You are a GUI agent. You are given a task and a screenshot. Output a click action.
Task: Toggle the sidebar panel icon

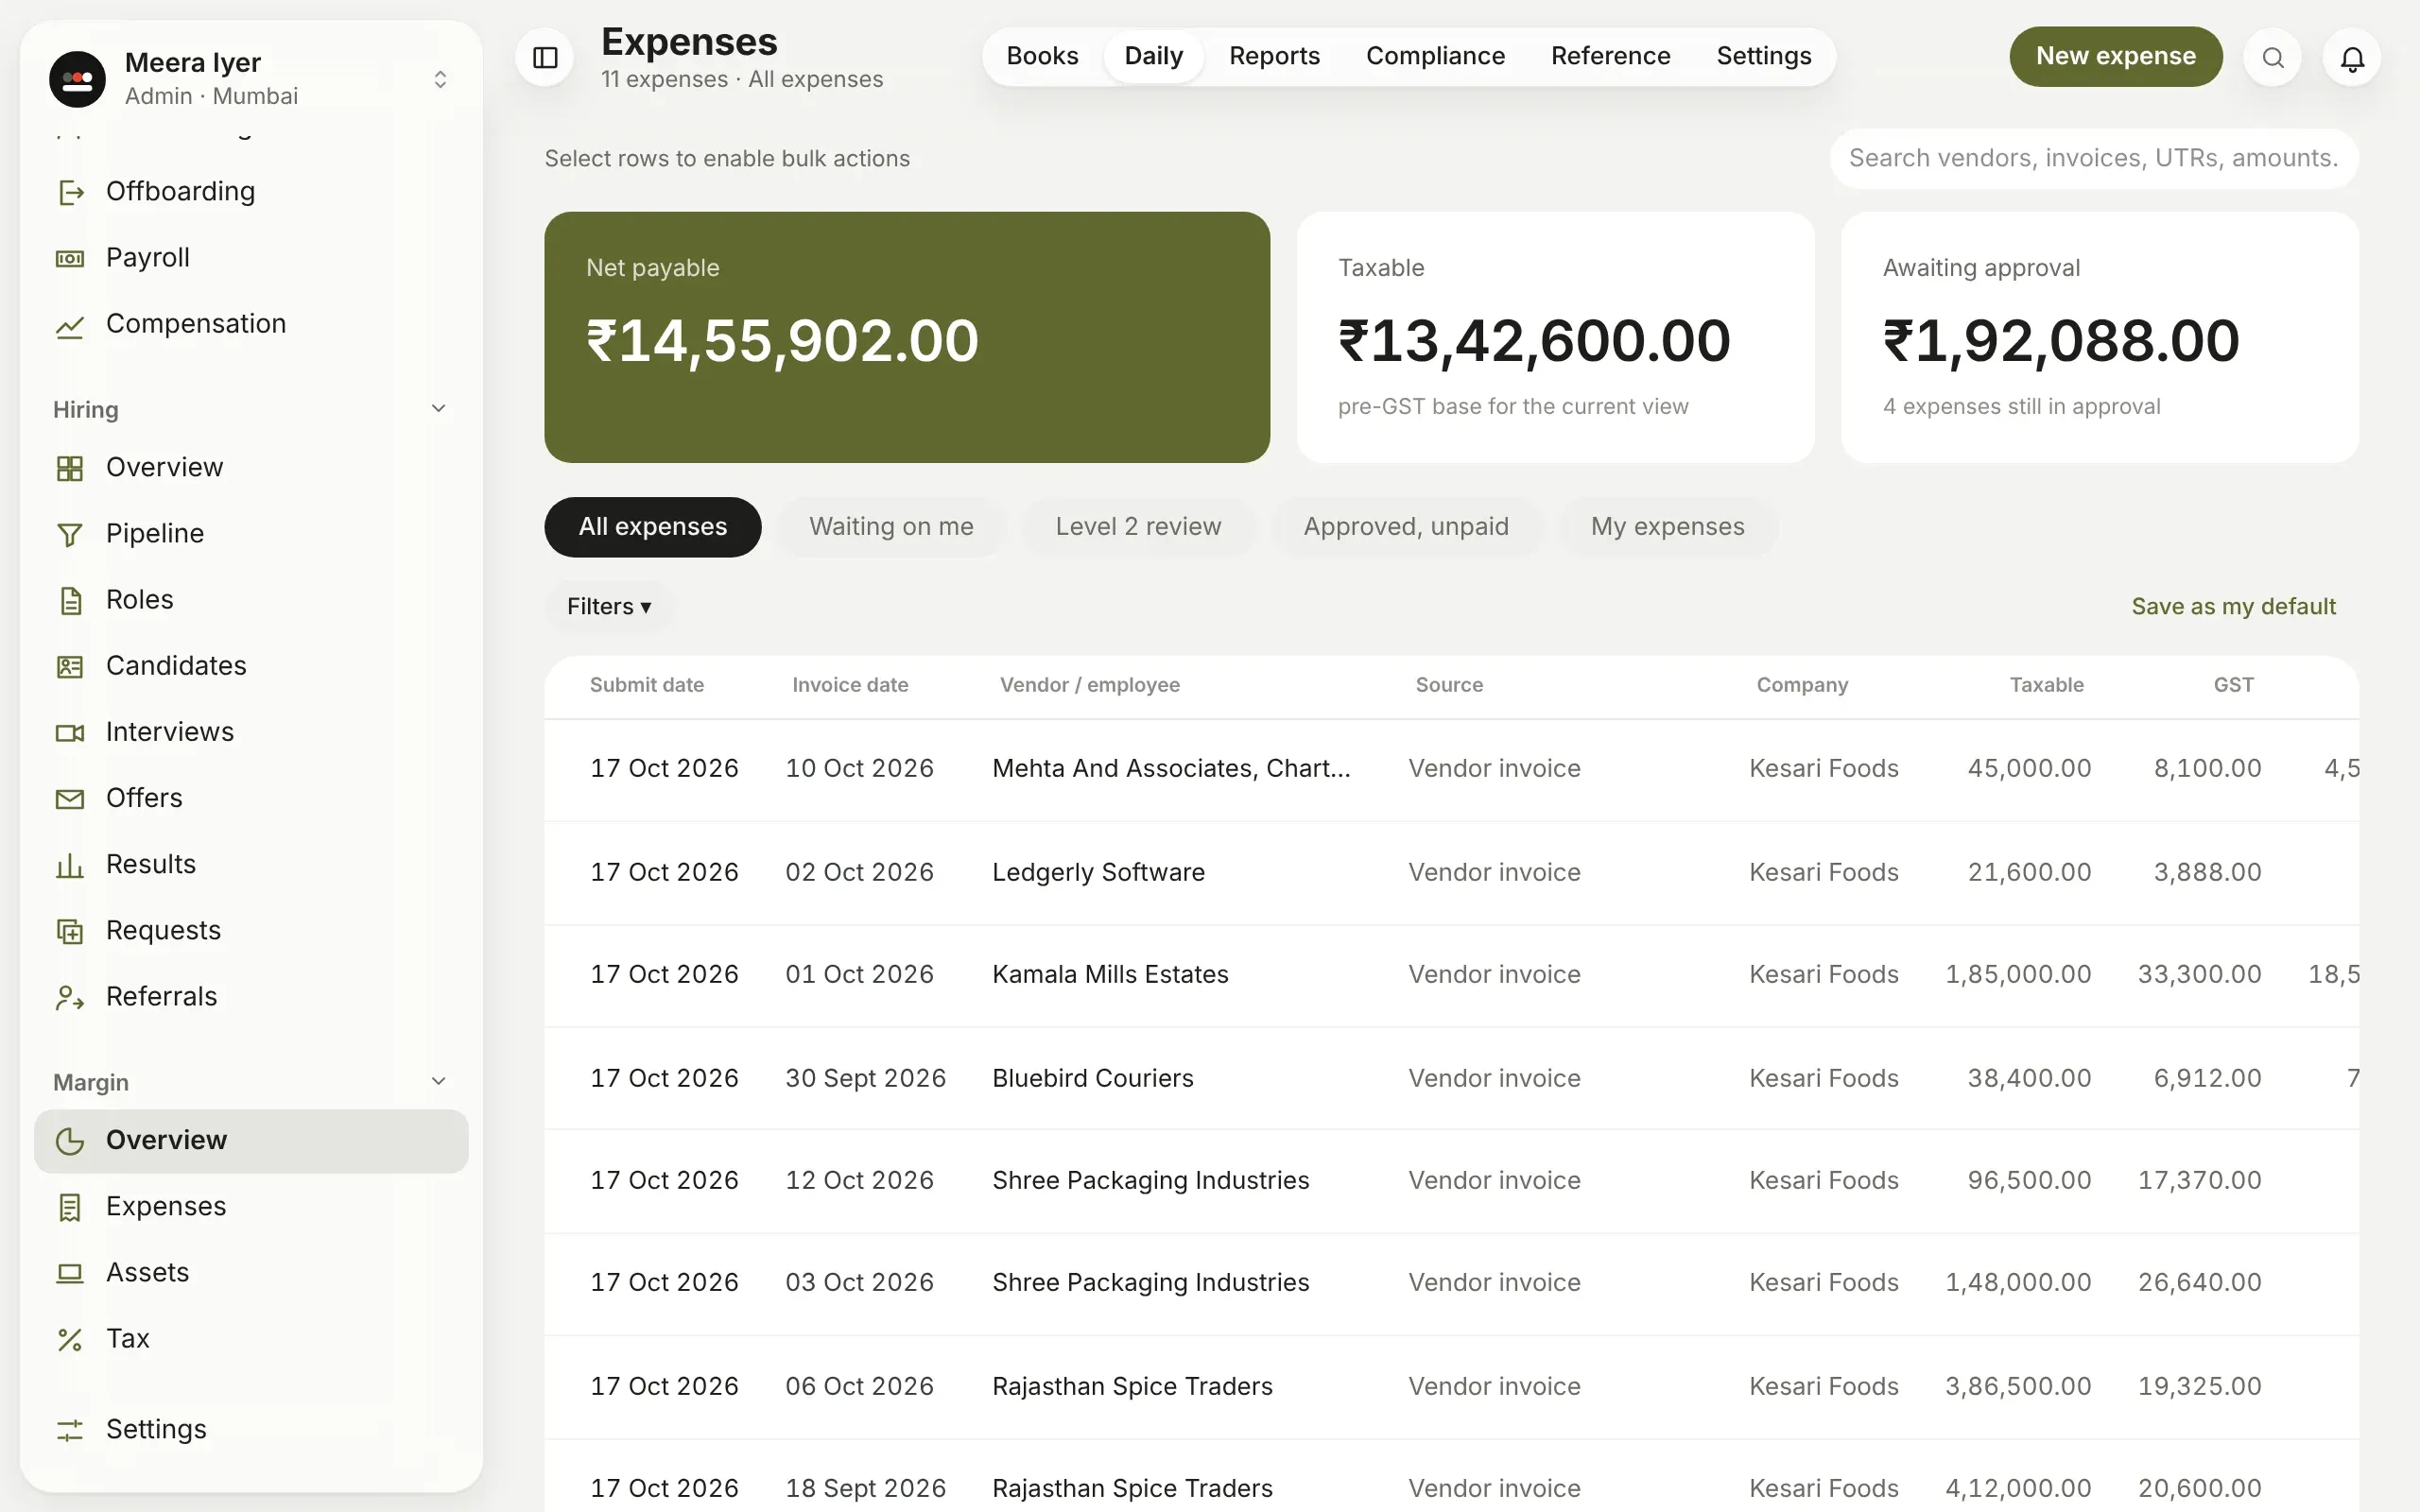pos(545,57)
